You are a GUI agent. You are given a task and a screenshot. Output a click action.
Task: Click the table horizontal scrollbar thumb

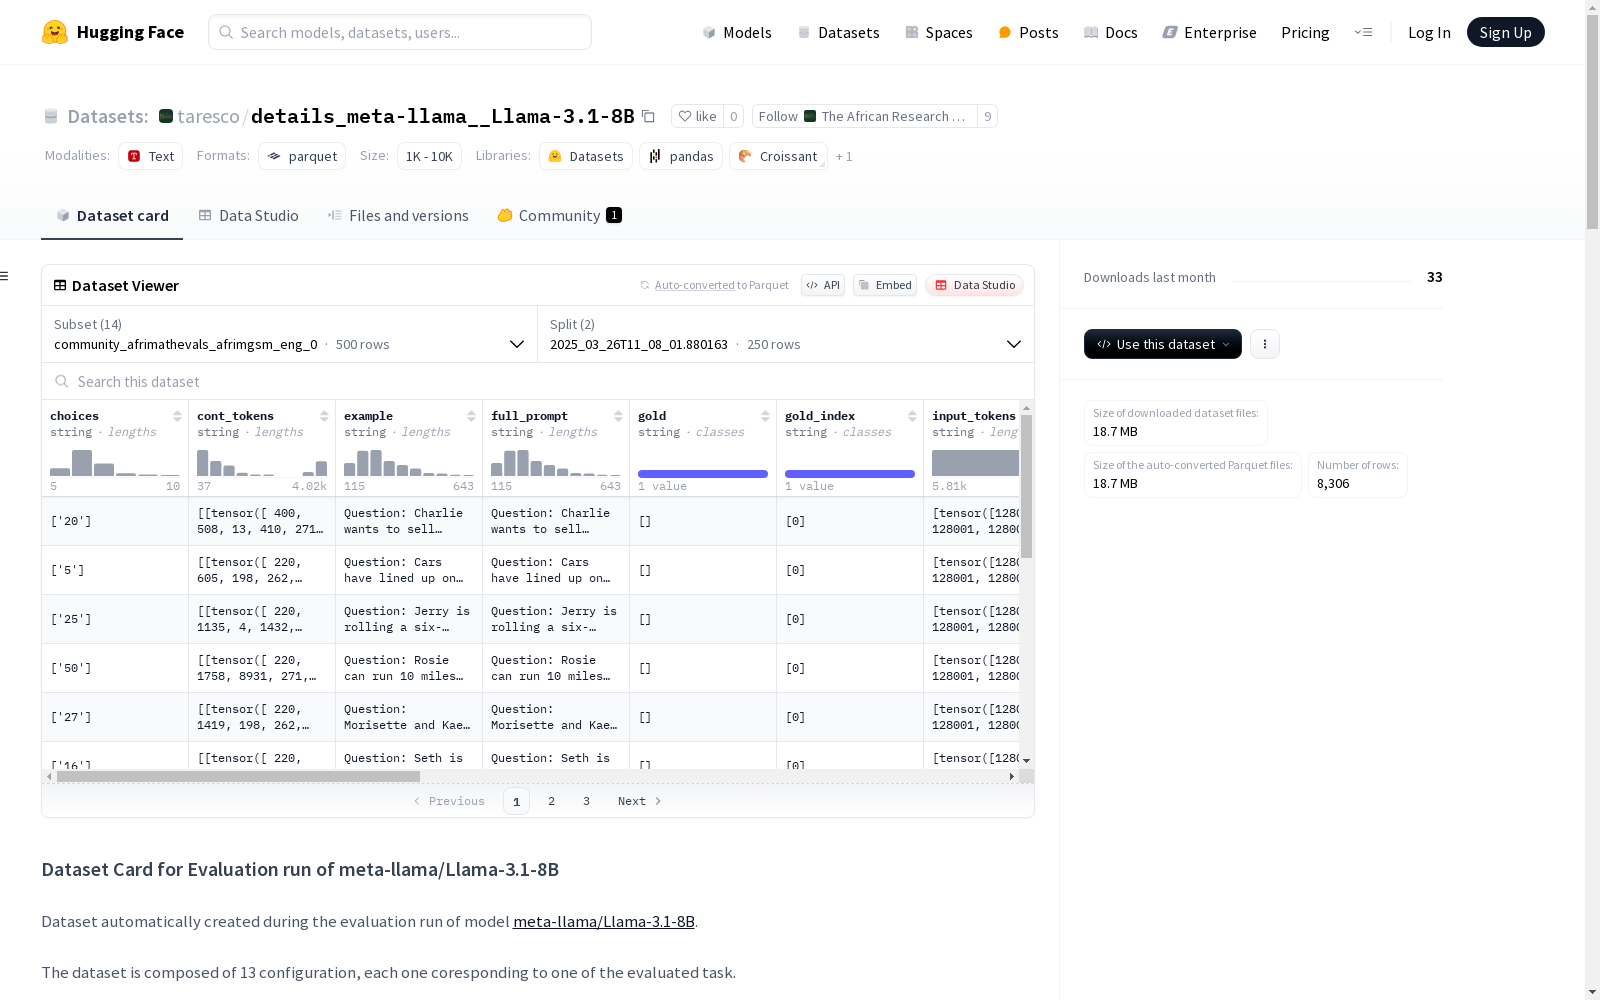point(238,776)
